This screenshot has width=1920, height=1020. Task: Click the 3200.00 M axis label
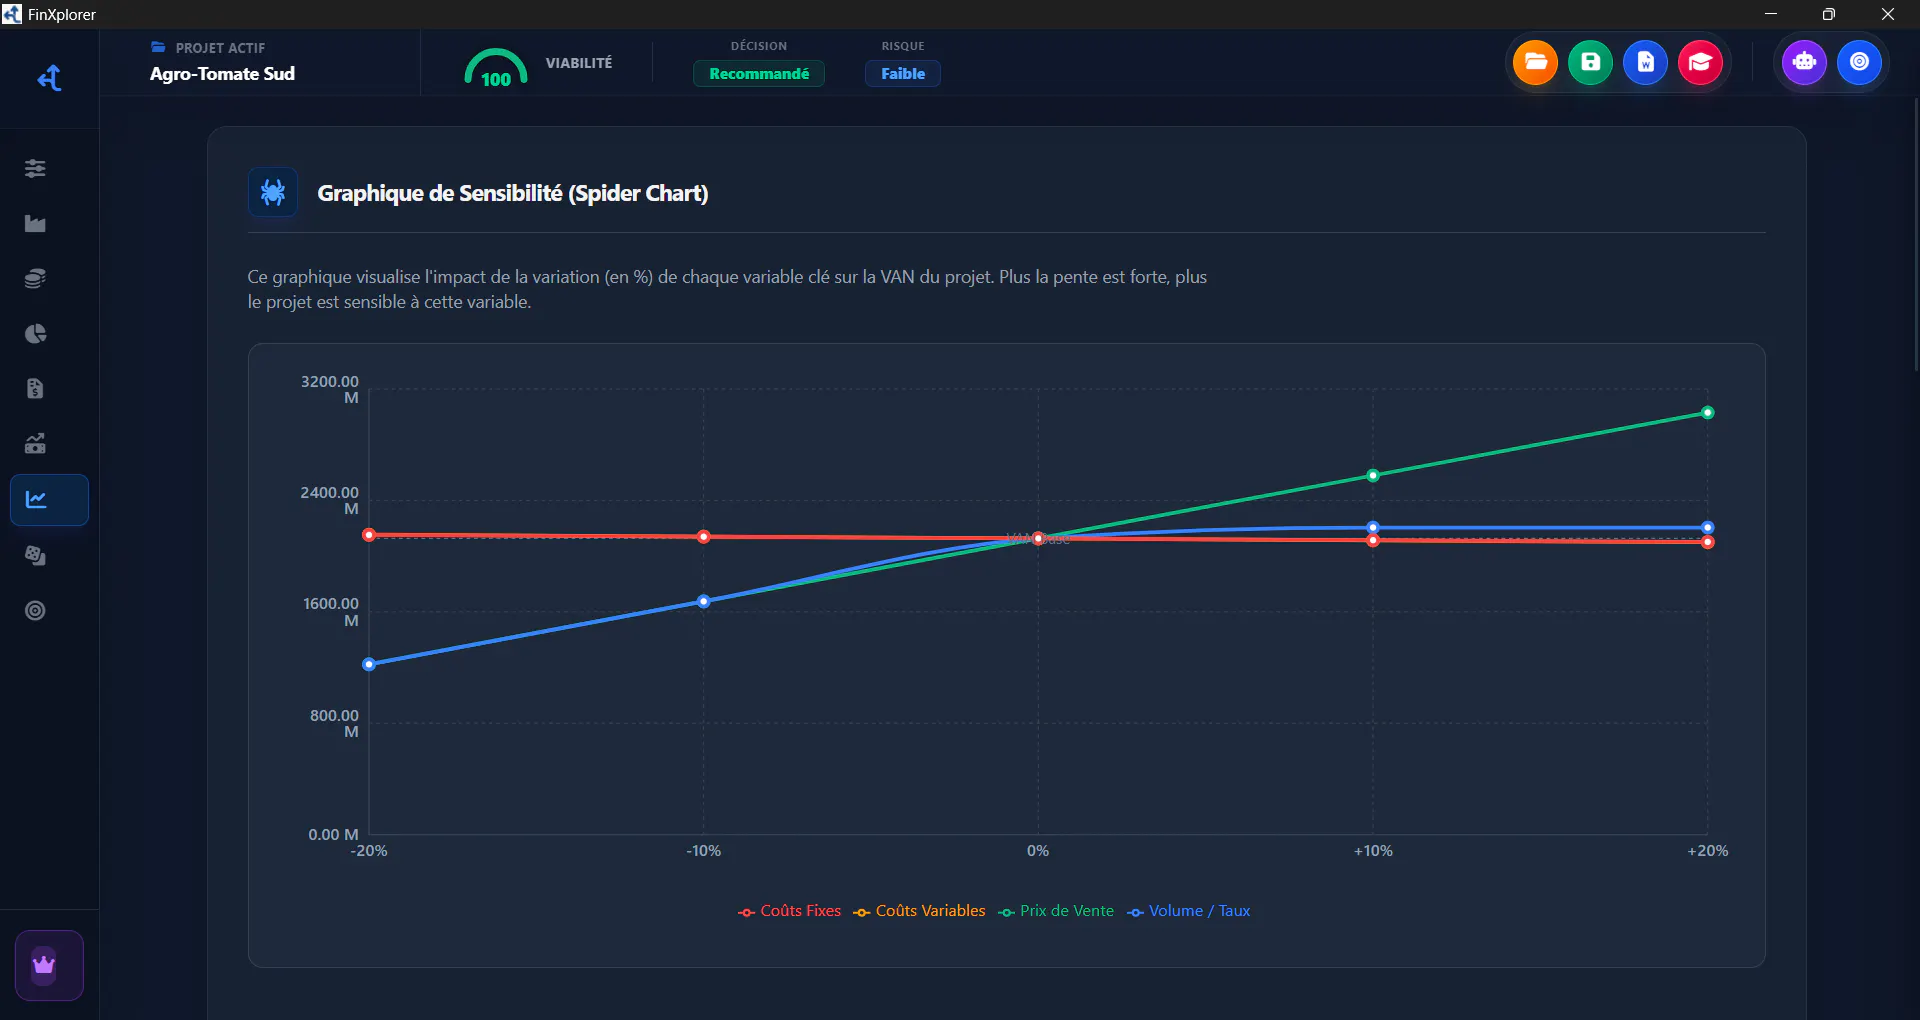coord(330,389)
